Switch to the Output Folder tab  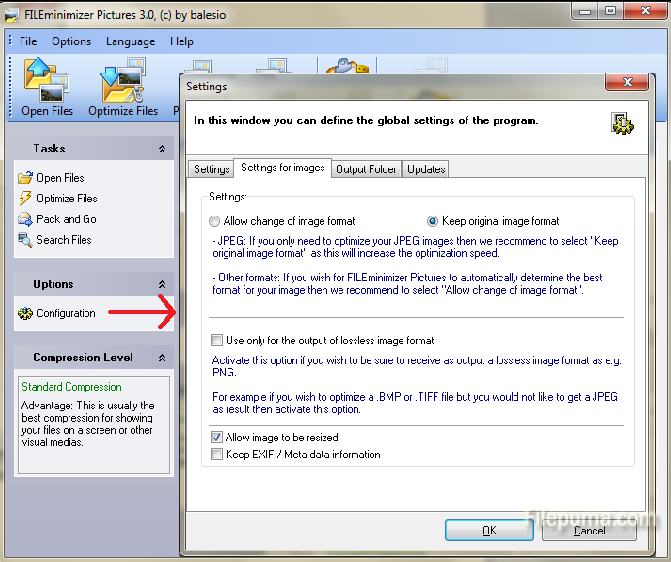(x=367, y=169)
